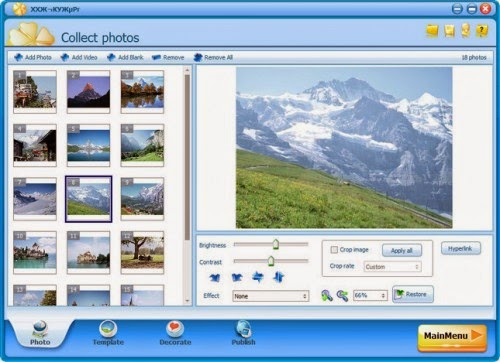Click the first blue rotate icon below Contrast
The width and height of the screenshot is (500, 362).
(x=215, y=277)
